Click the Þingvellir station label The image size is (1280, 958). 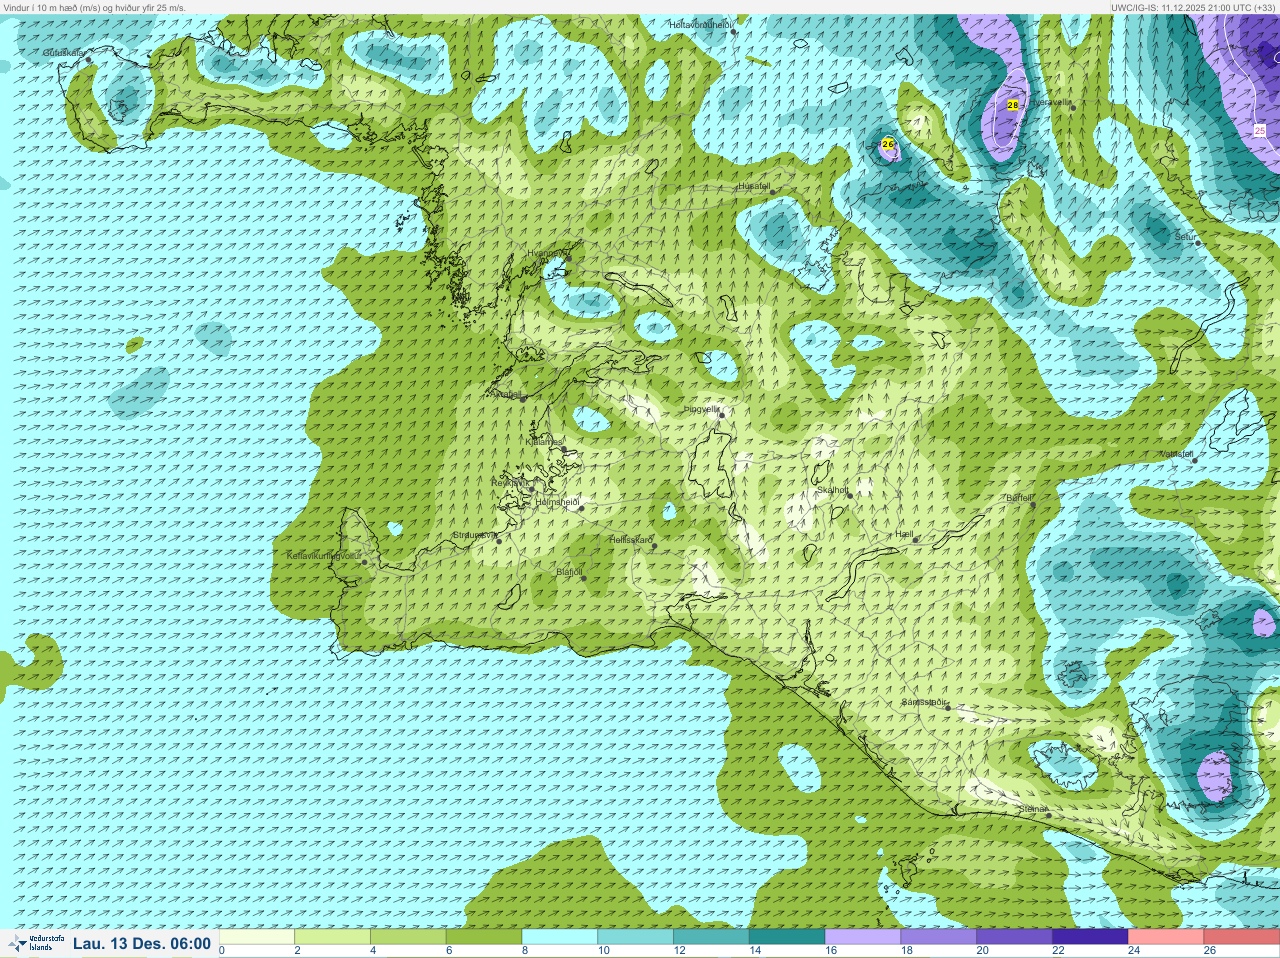tap(701, 409)
